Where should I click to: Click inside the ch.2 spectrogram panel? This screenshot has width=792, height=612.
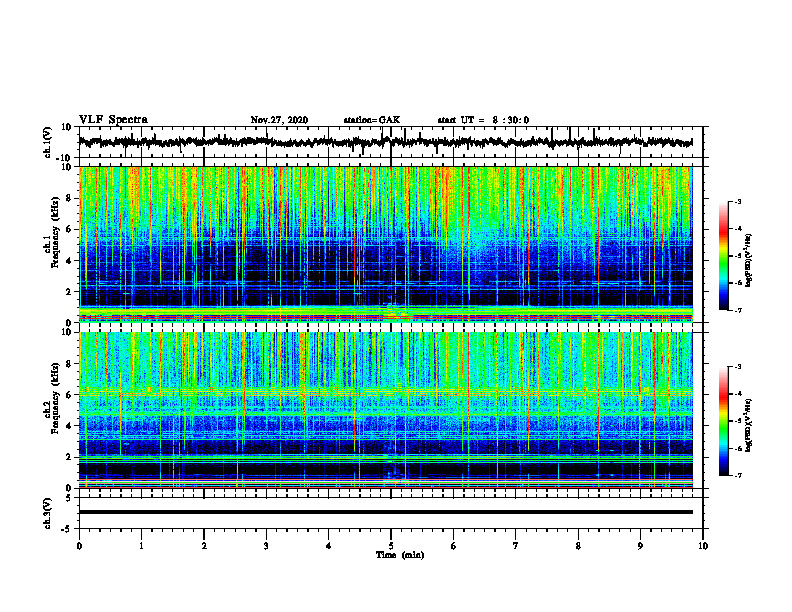pyautogui.click(x=385, y=410)
